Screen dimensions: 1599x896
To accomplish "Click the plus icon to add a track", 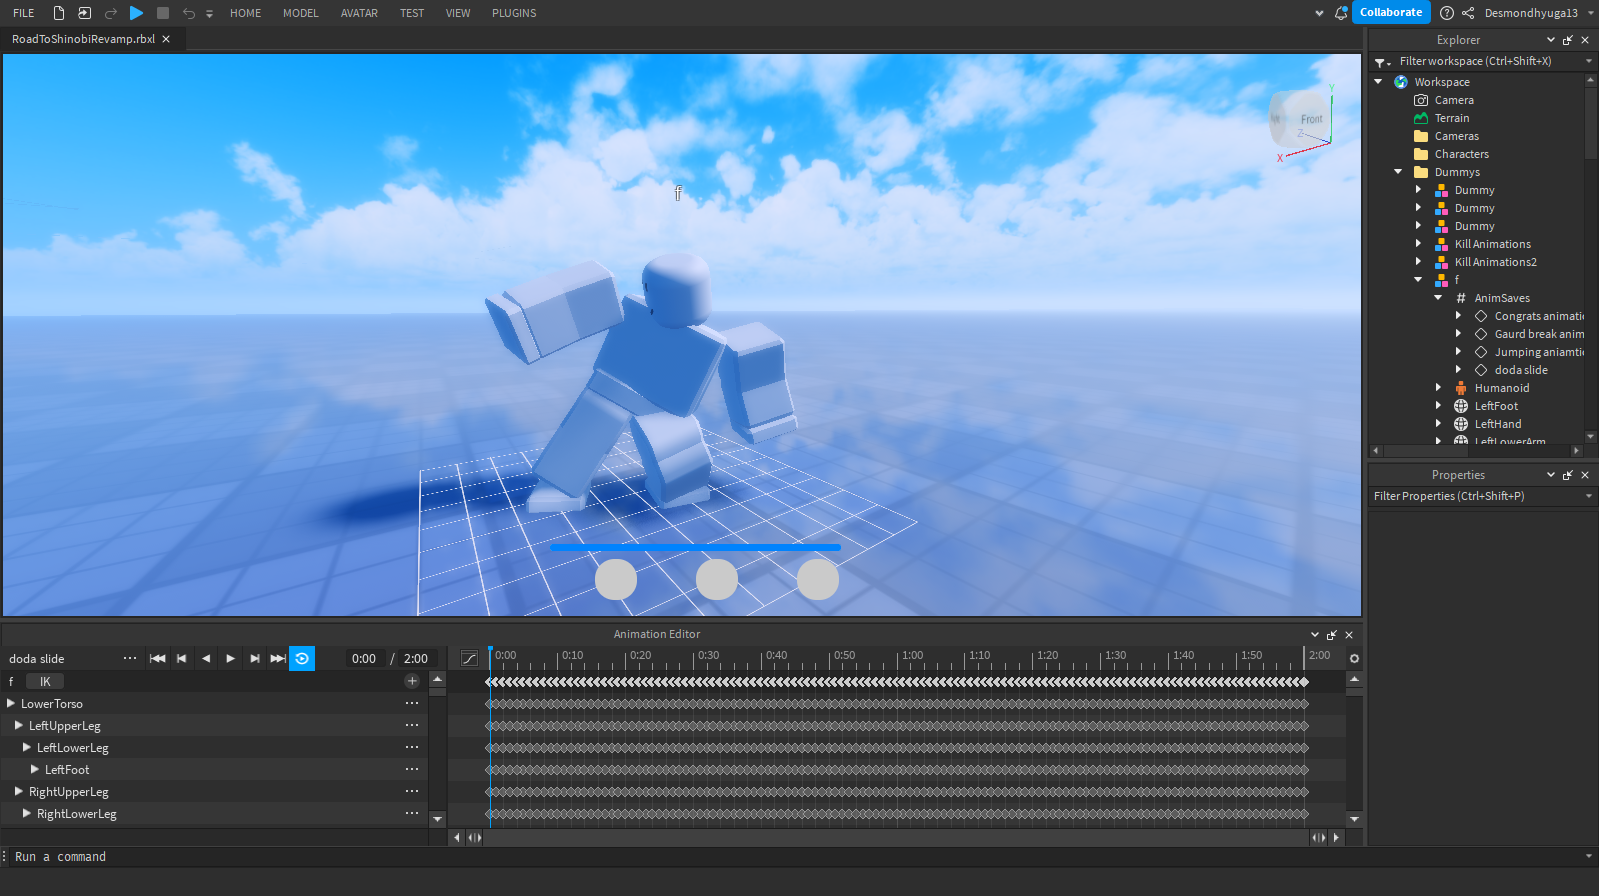I will (x=412, y=681).
